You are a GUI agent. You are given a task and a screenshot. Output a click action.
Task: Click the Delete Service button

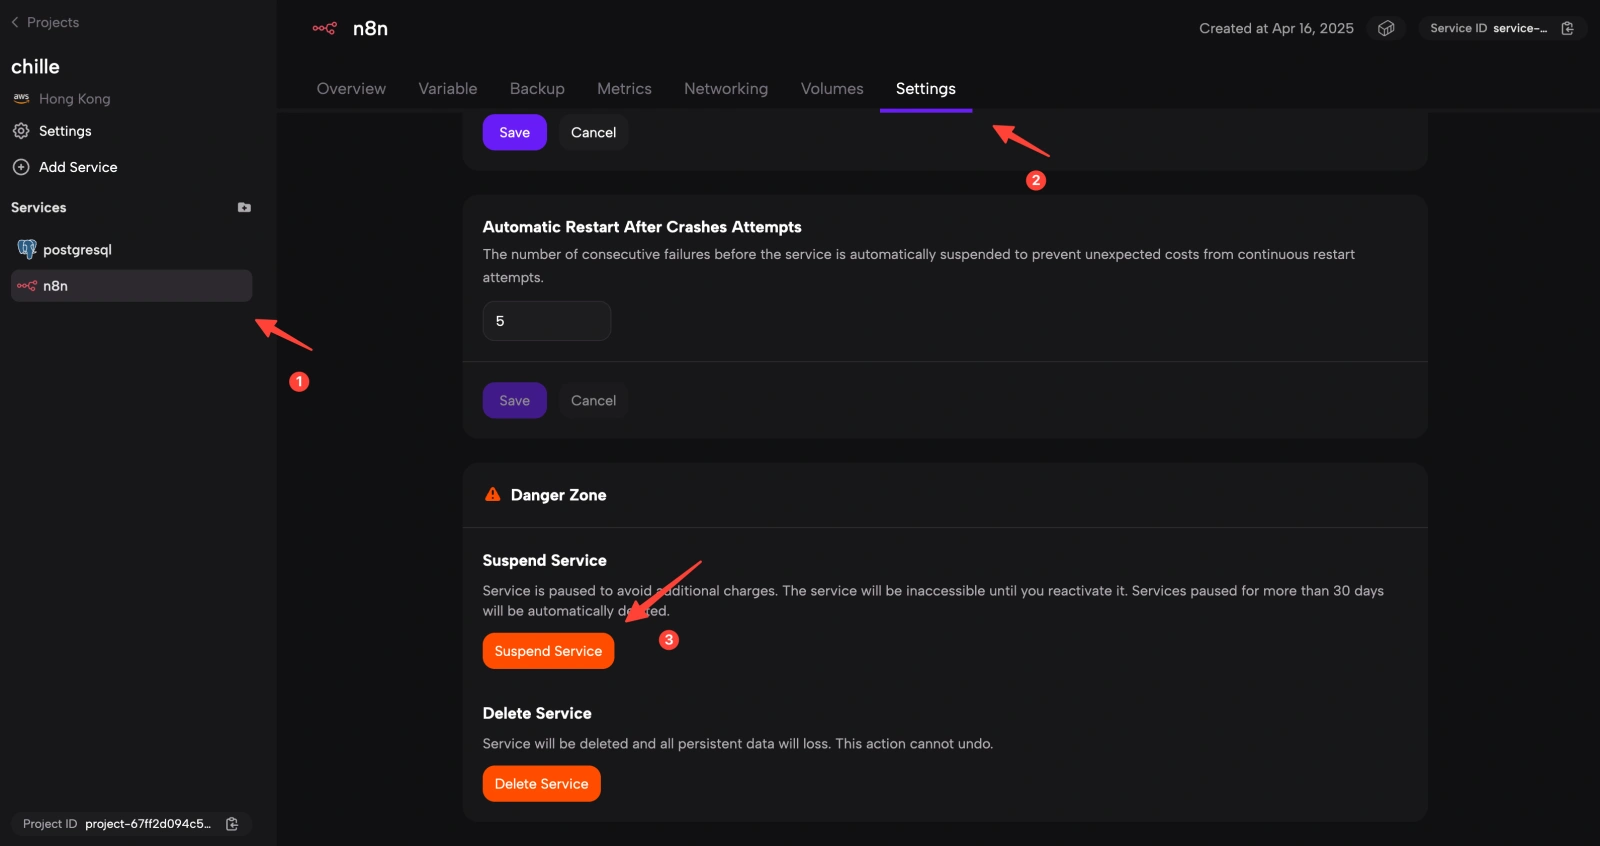click(x=542, y=784)
